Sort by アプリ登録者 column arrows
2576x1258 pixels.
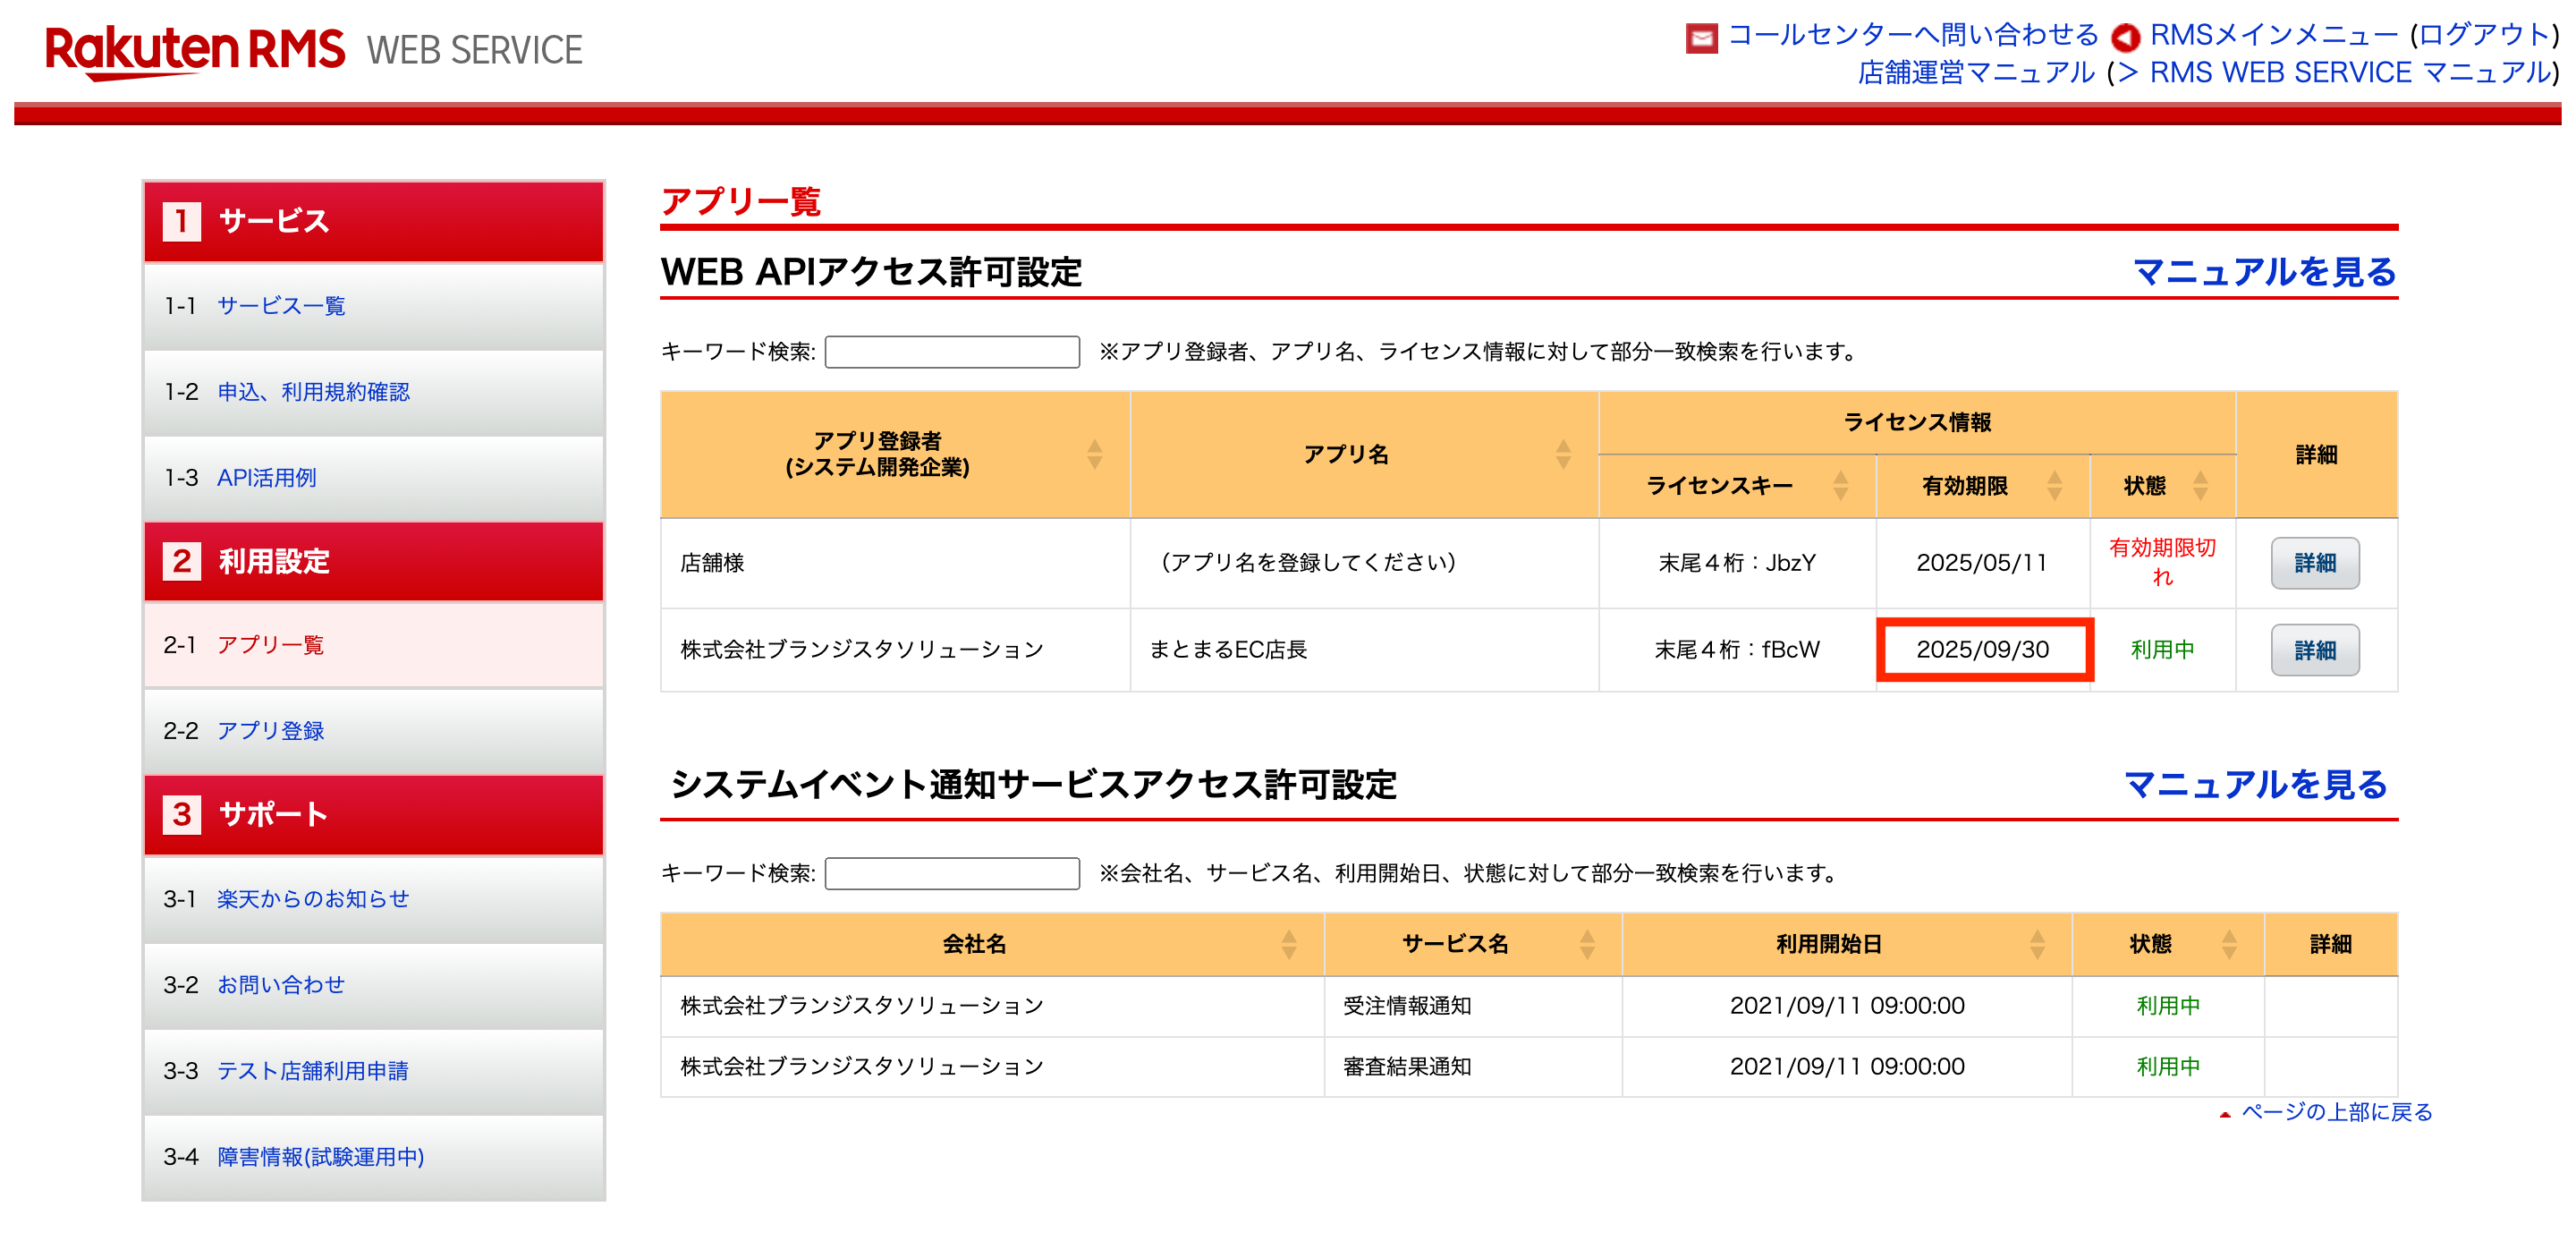coord(1095,454)
